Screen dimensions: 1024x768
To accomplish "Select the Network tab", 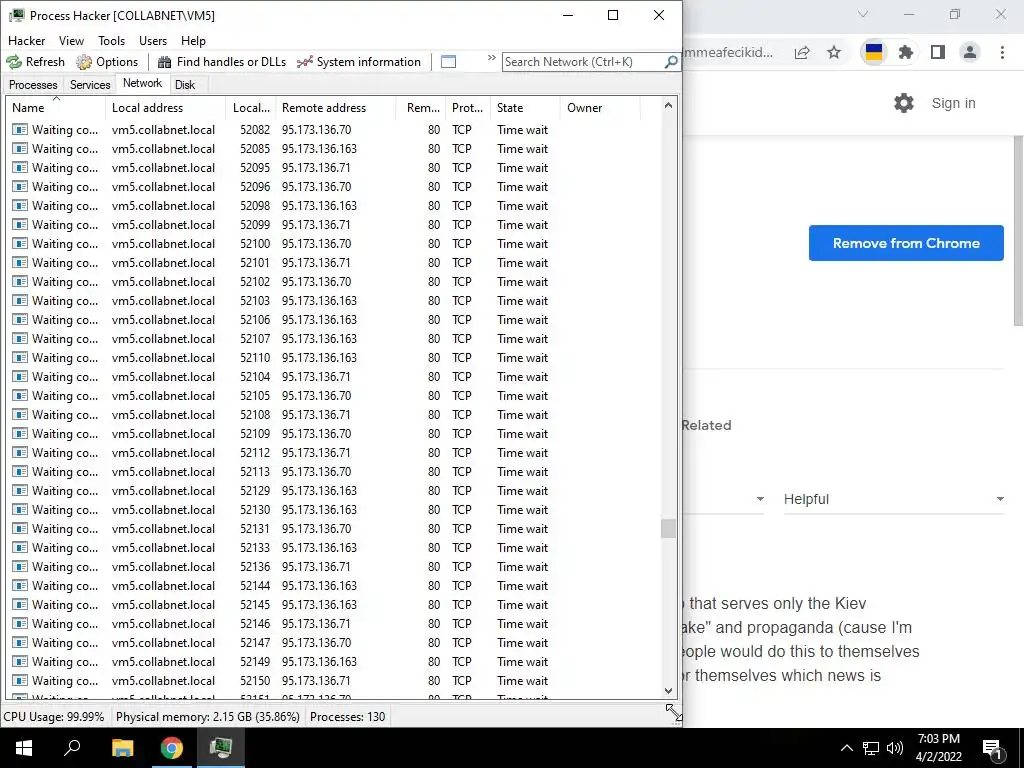I will point(142,83).
